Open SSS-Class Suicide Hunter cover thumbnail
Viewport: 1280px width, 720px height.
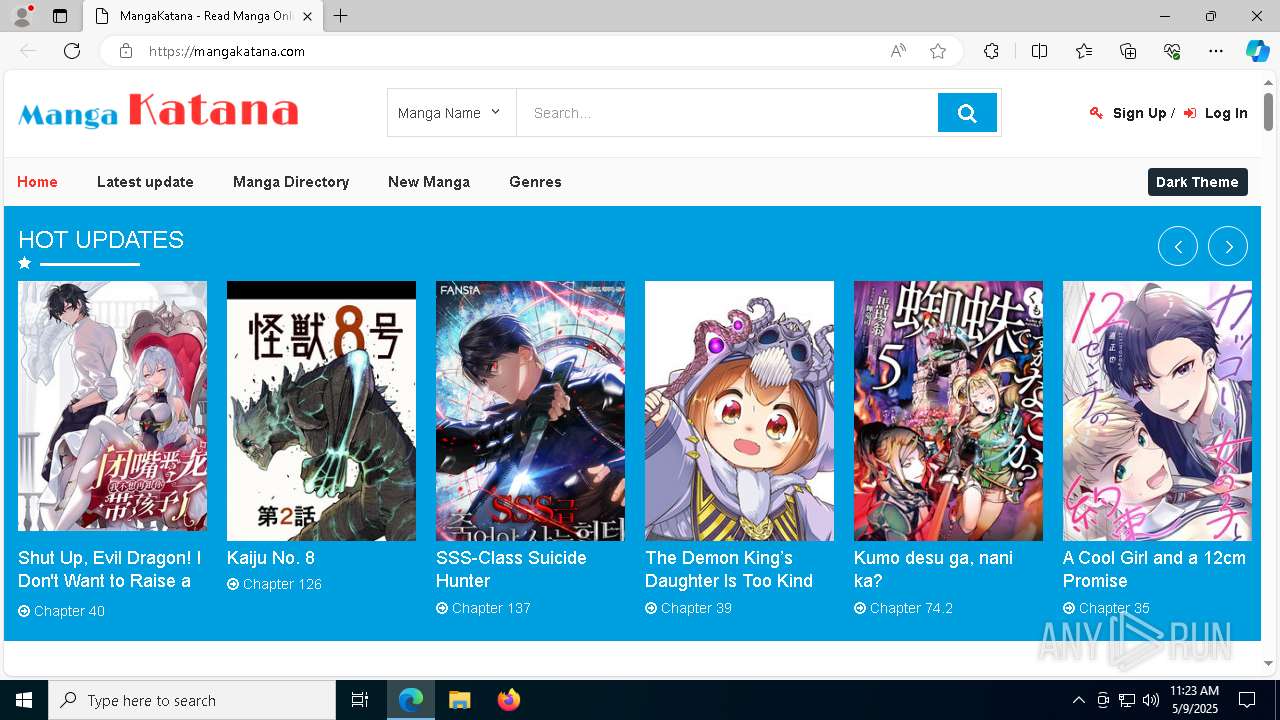click(530, 411)
